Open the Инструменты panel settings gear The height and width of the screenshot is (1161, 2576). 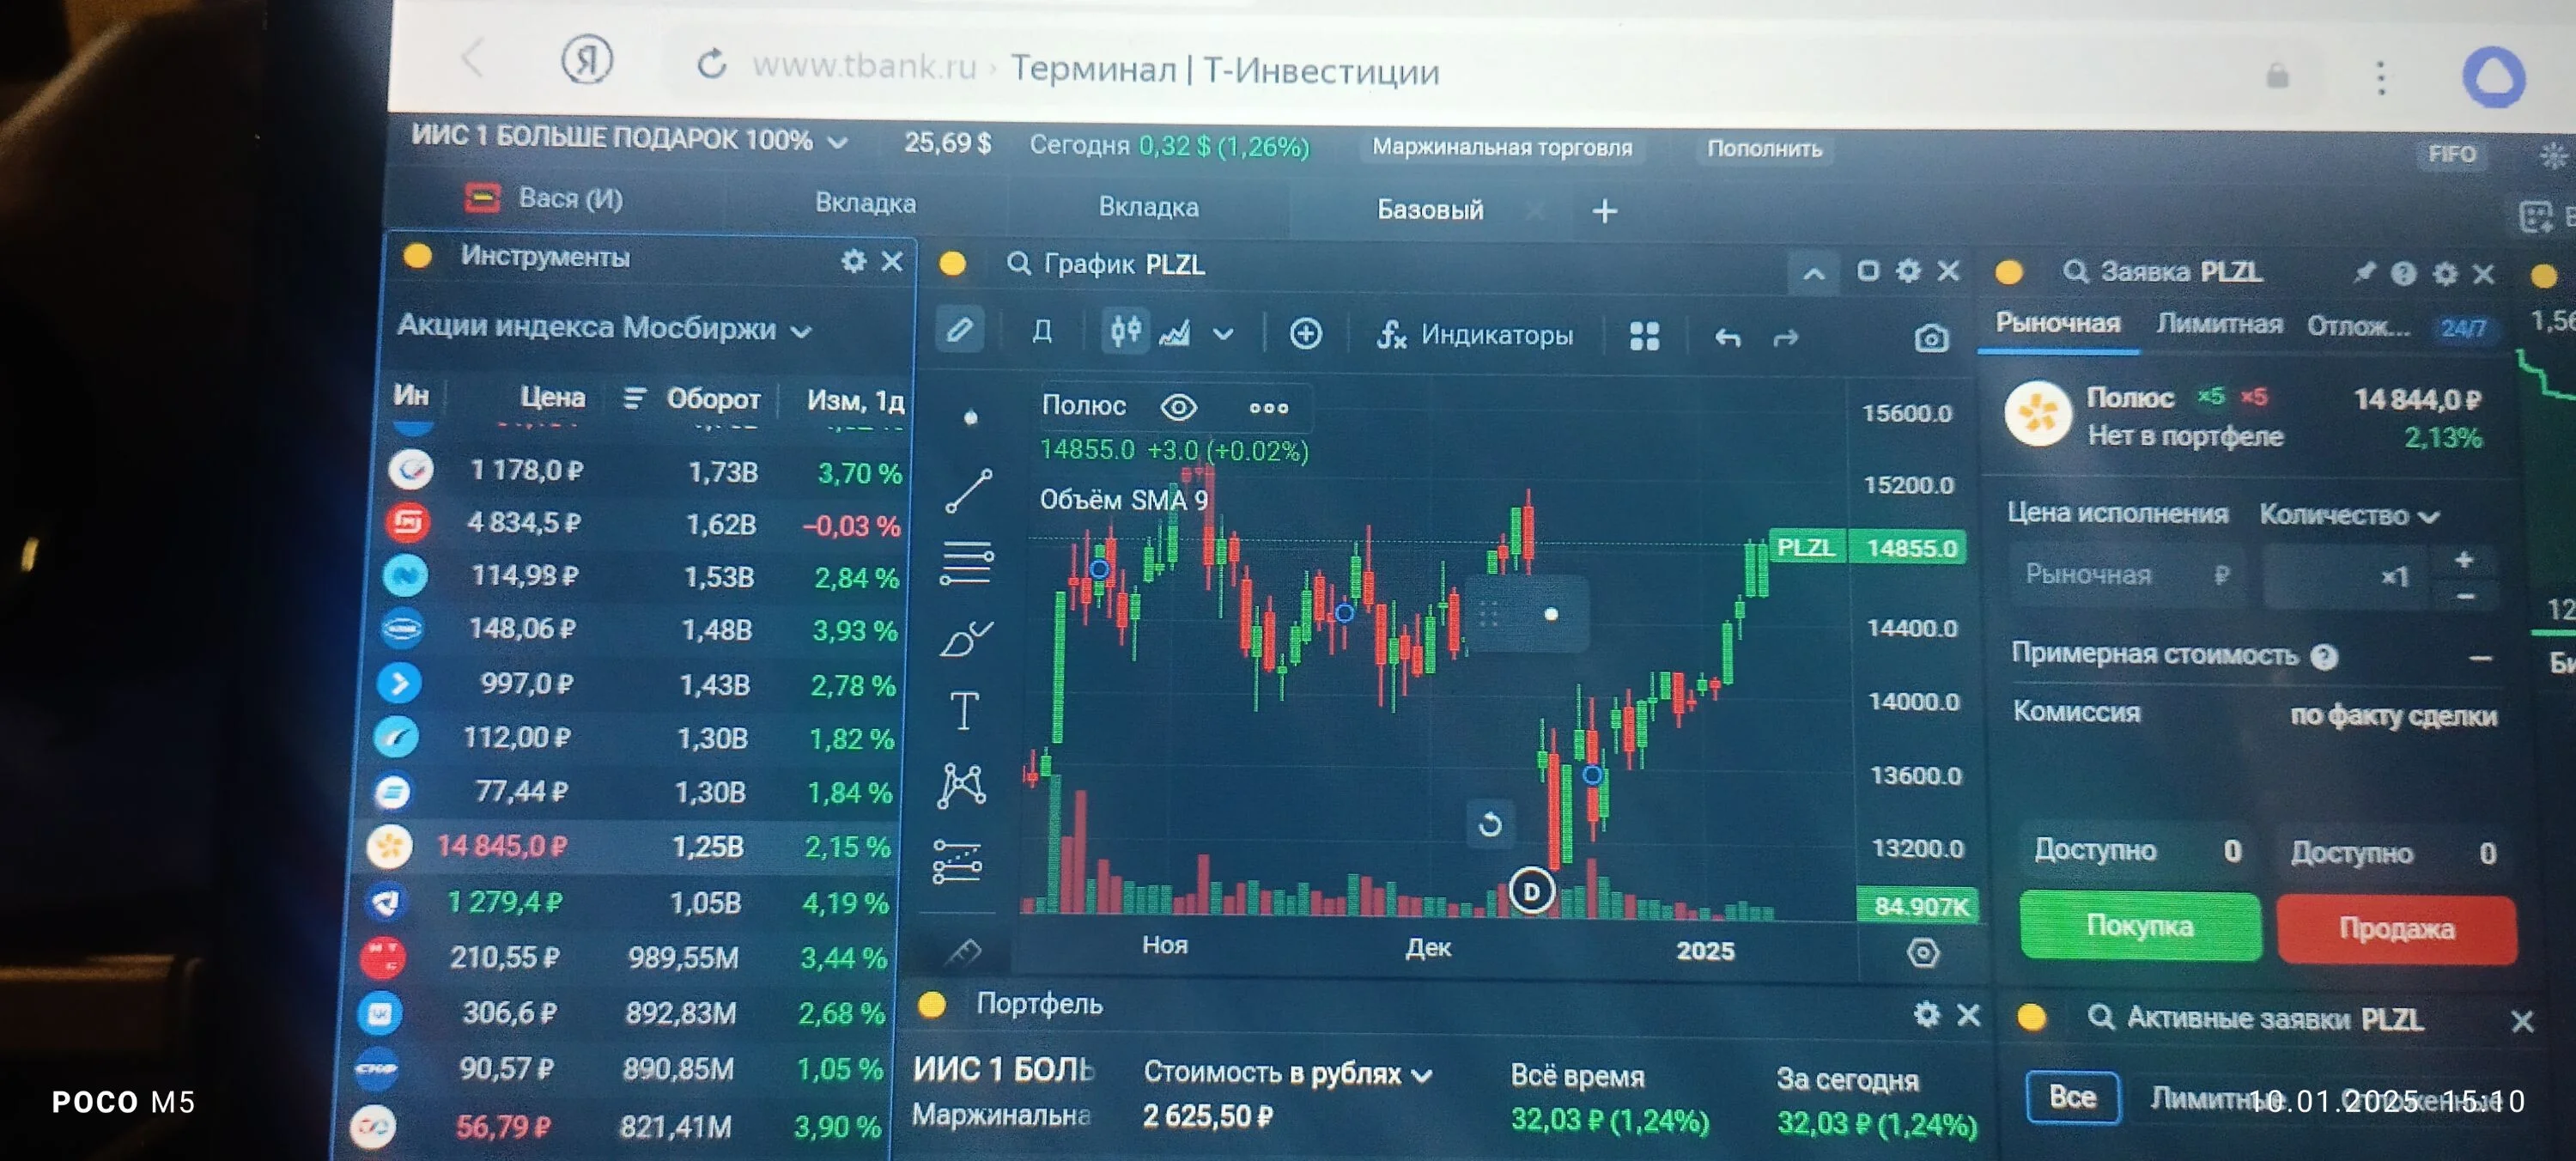coord(853,261)
